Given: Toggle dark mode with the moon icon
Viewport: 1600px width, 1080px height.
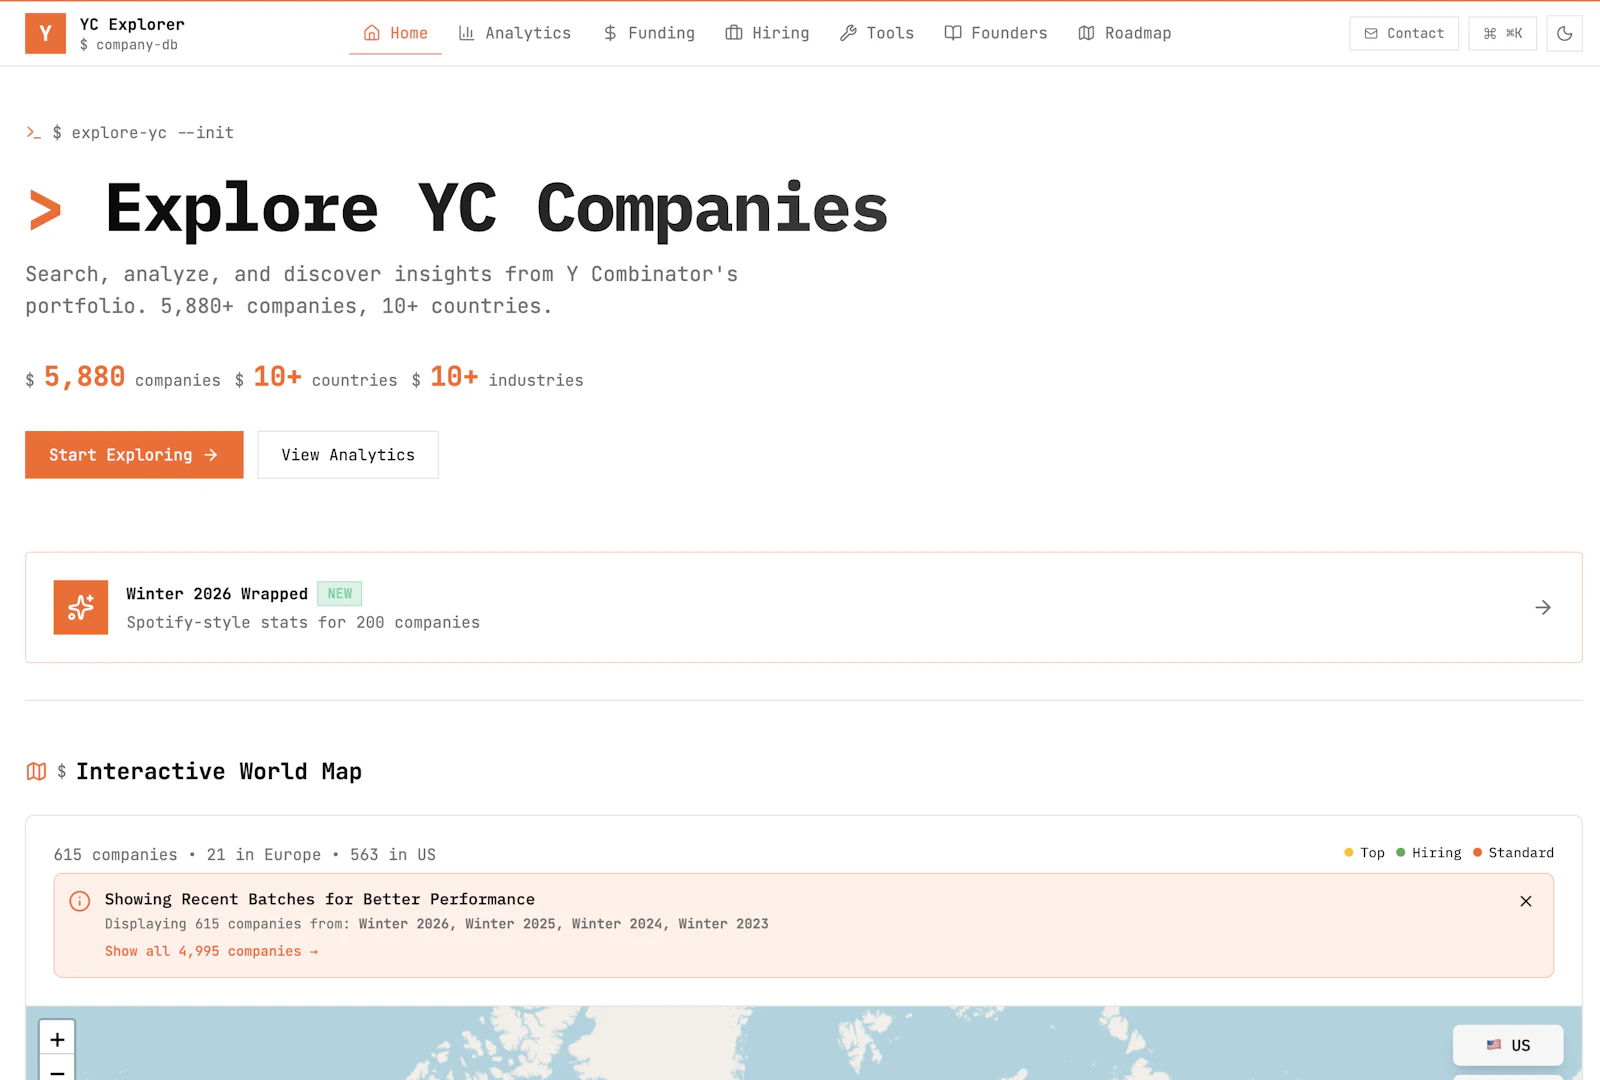Looking at the screenshot, I should coord(1564,33).
